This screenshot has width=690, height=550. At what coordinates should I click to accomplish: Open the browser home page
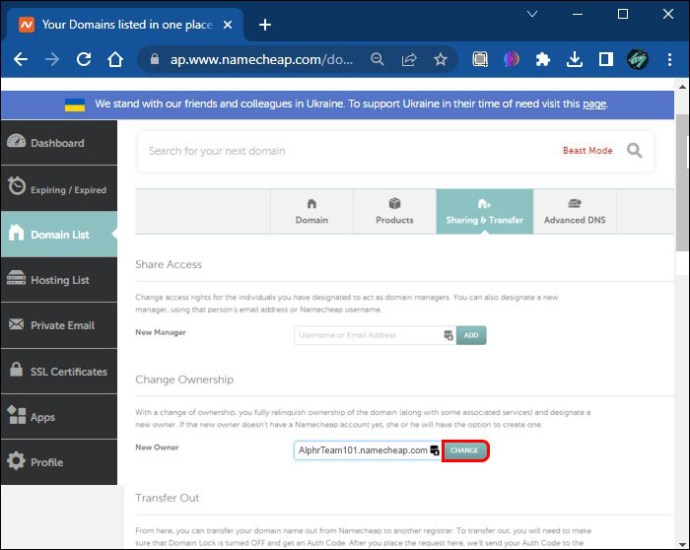tap(115, 59)
